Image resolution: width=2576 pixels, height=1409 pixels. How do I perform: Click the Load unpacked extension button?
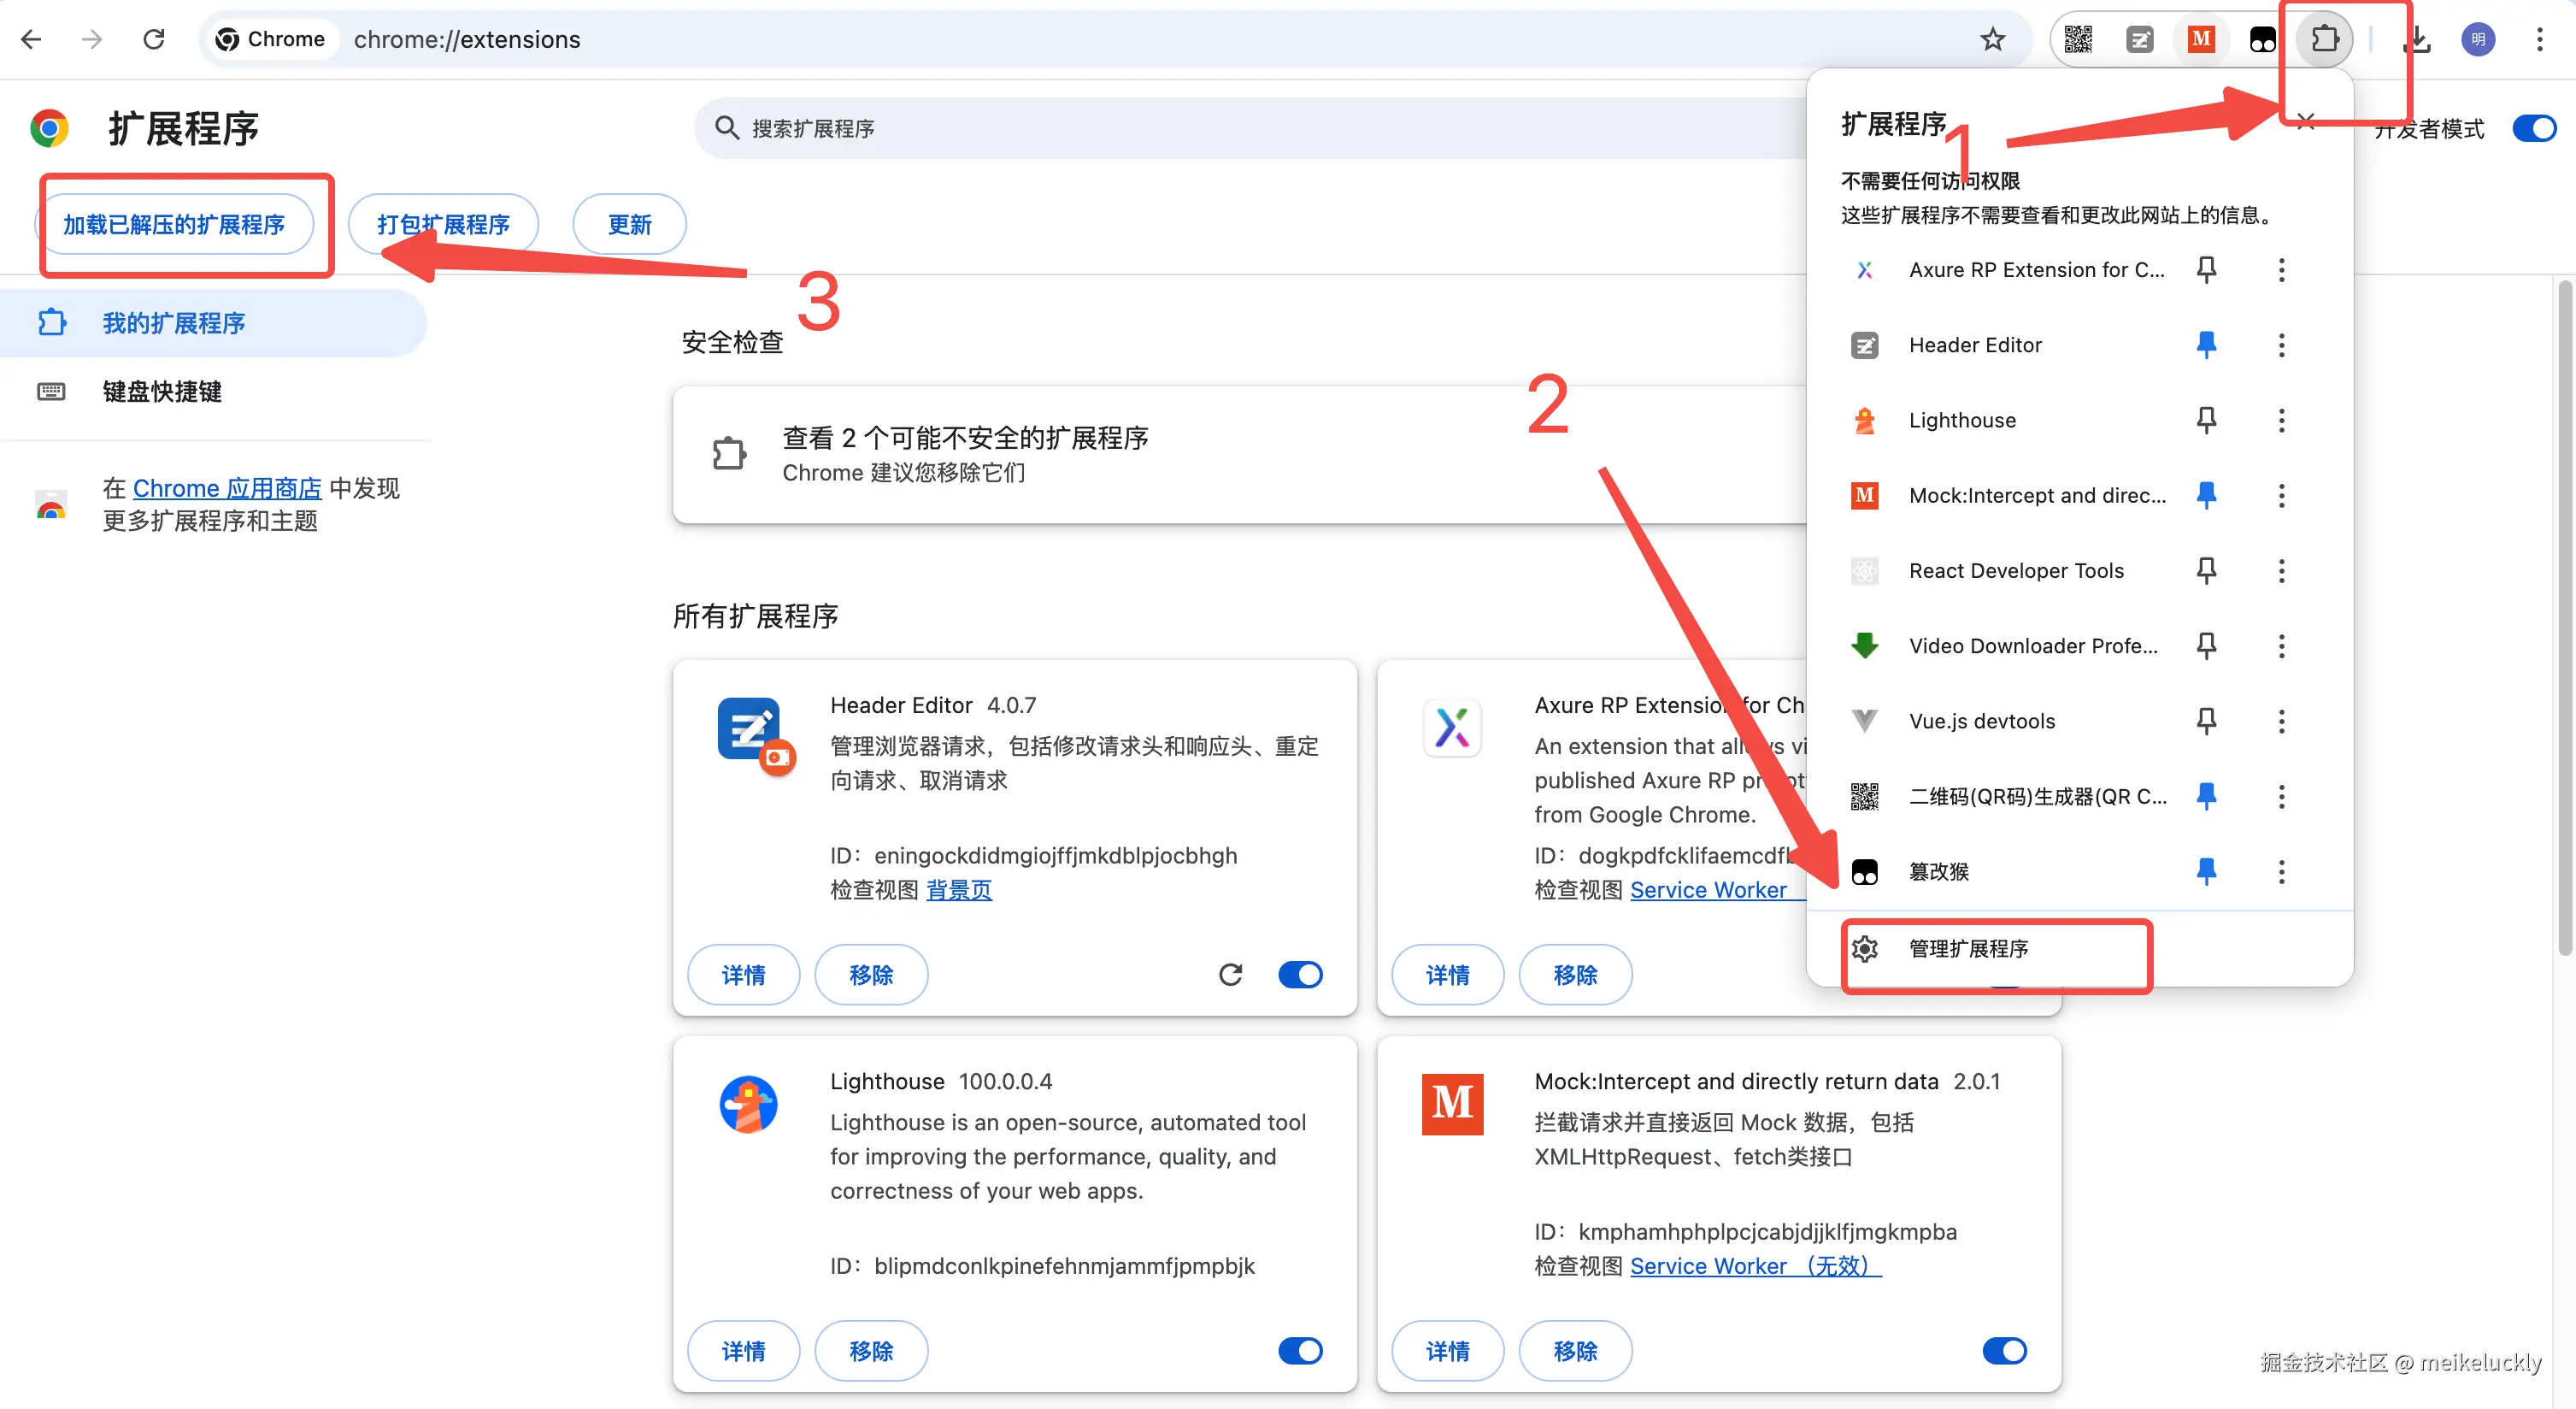[174, 224]
